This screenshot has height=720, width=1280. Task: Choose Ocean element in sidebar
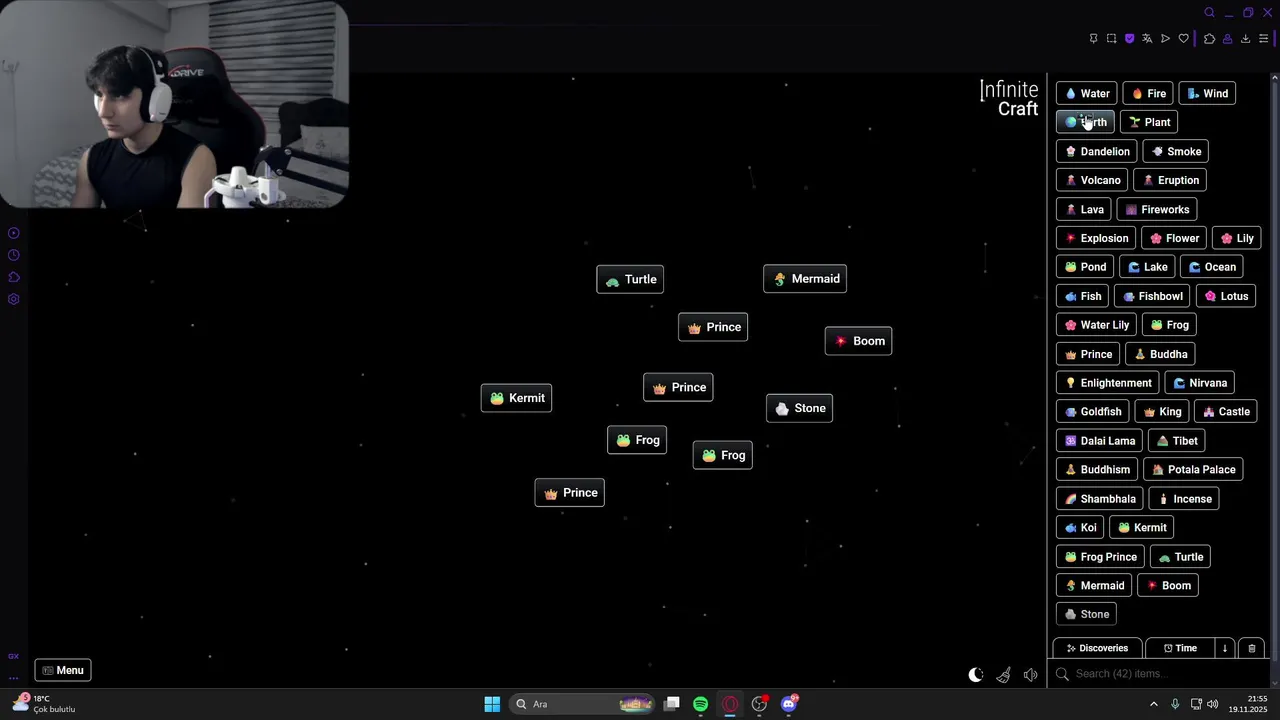1212,267
